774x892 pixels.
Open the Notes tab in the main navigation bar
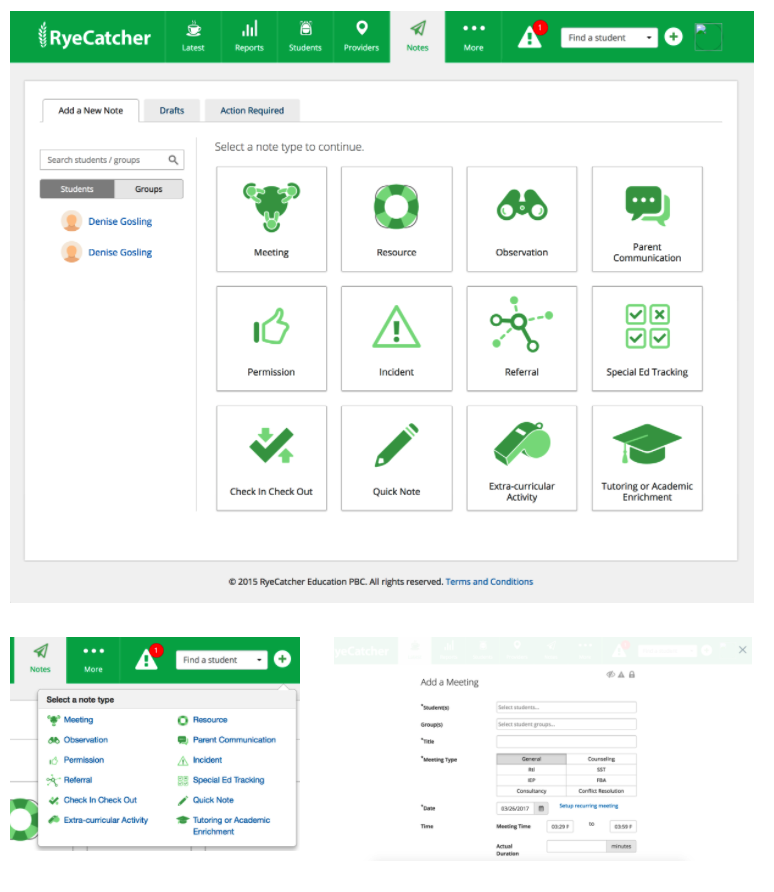[x=417, y=37]
